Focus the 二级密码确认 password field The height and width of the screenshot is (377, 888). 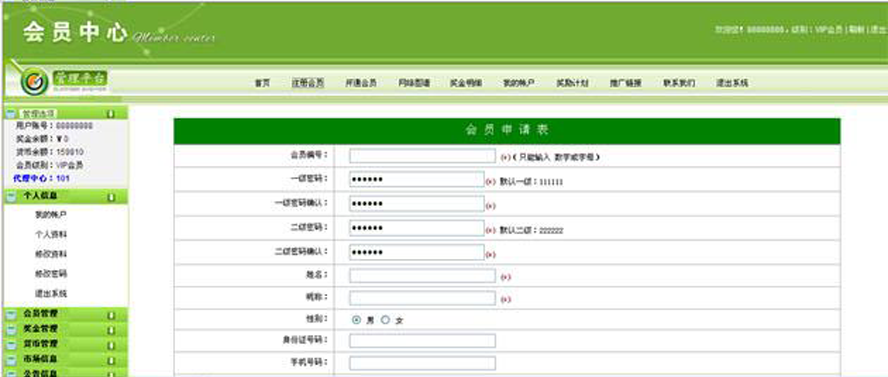(417, 252)
